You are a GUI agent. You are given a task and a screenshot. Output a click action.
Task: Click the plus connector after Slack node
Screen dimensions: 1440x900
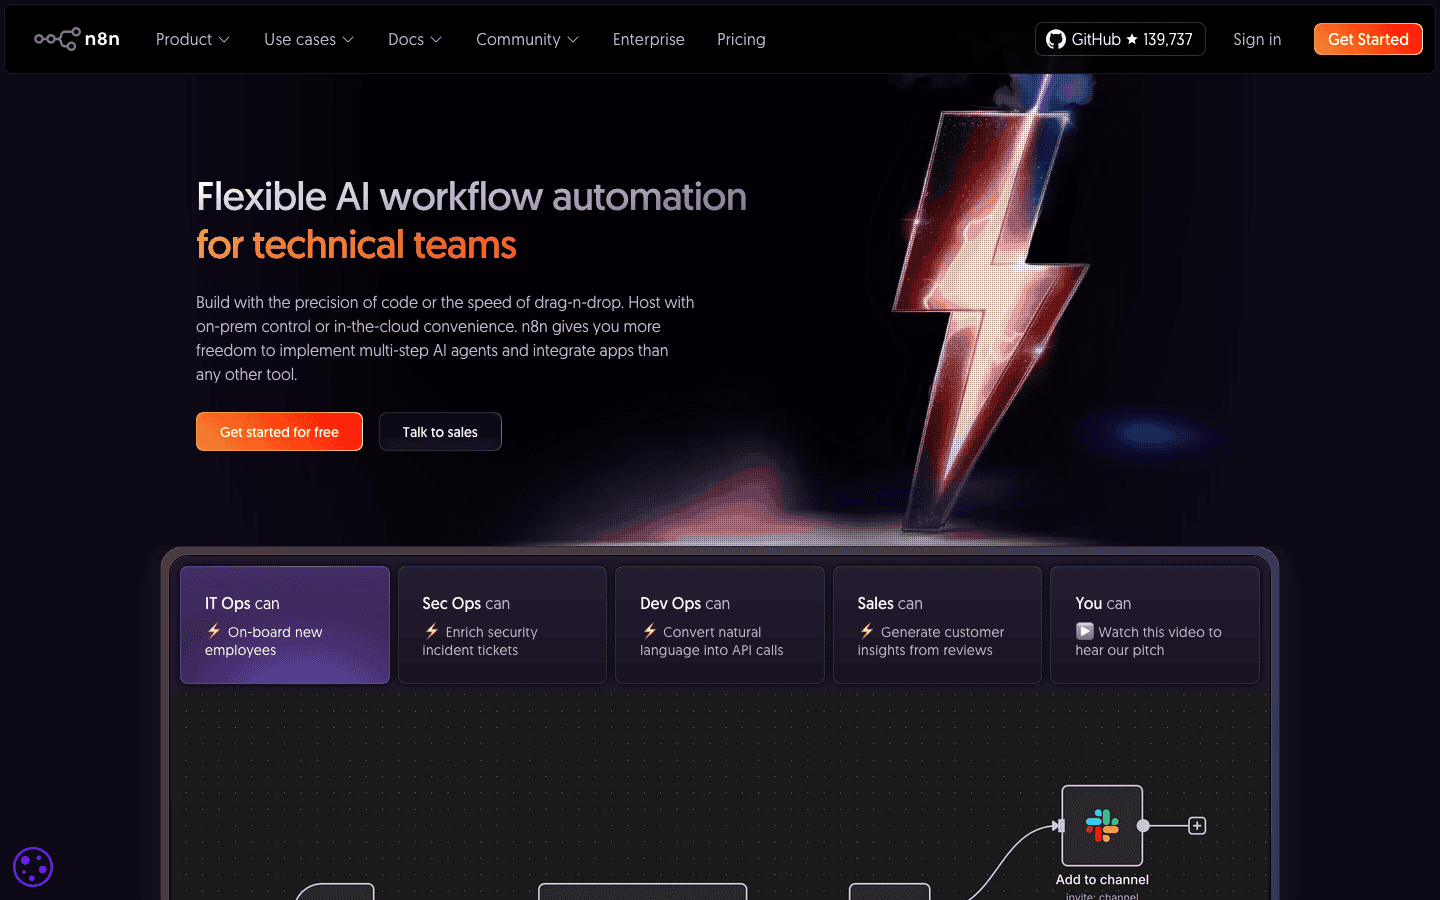pyautogui.click(x=1197, y=826)
